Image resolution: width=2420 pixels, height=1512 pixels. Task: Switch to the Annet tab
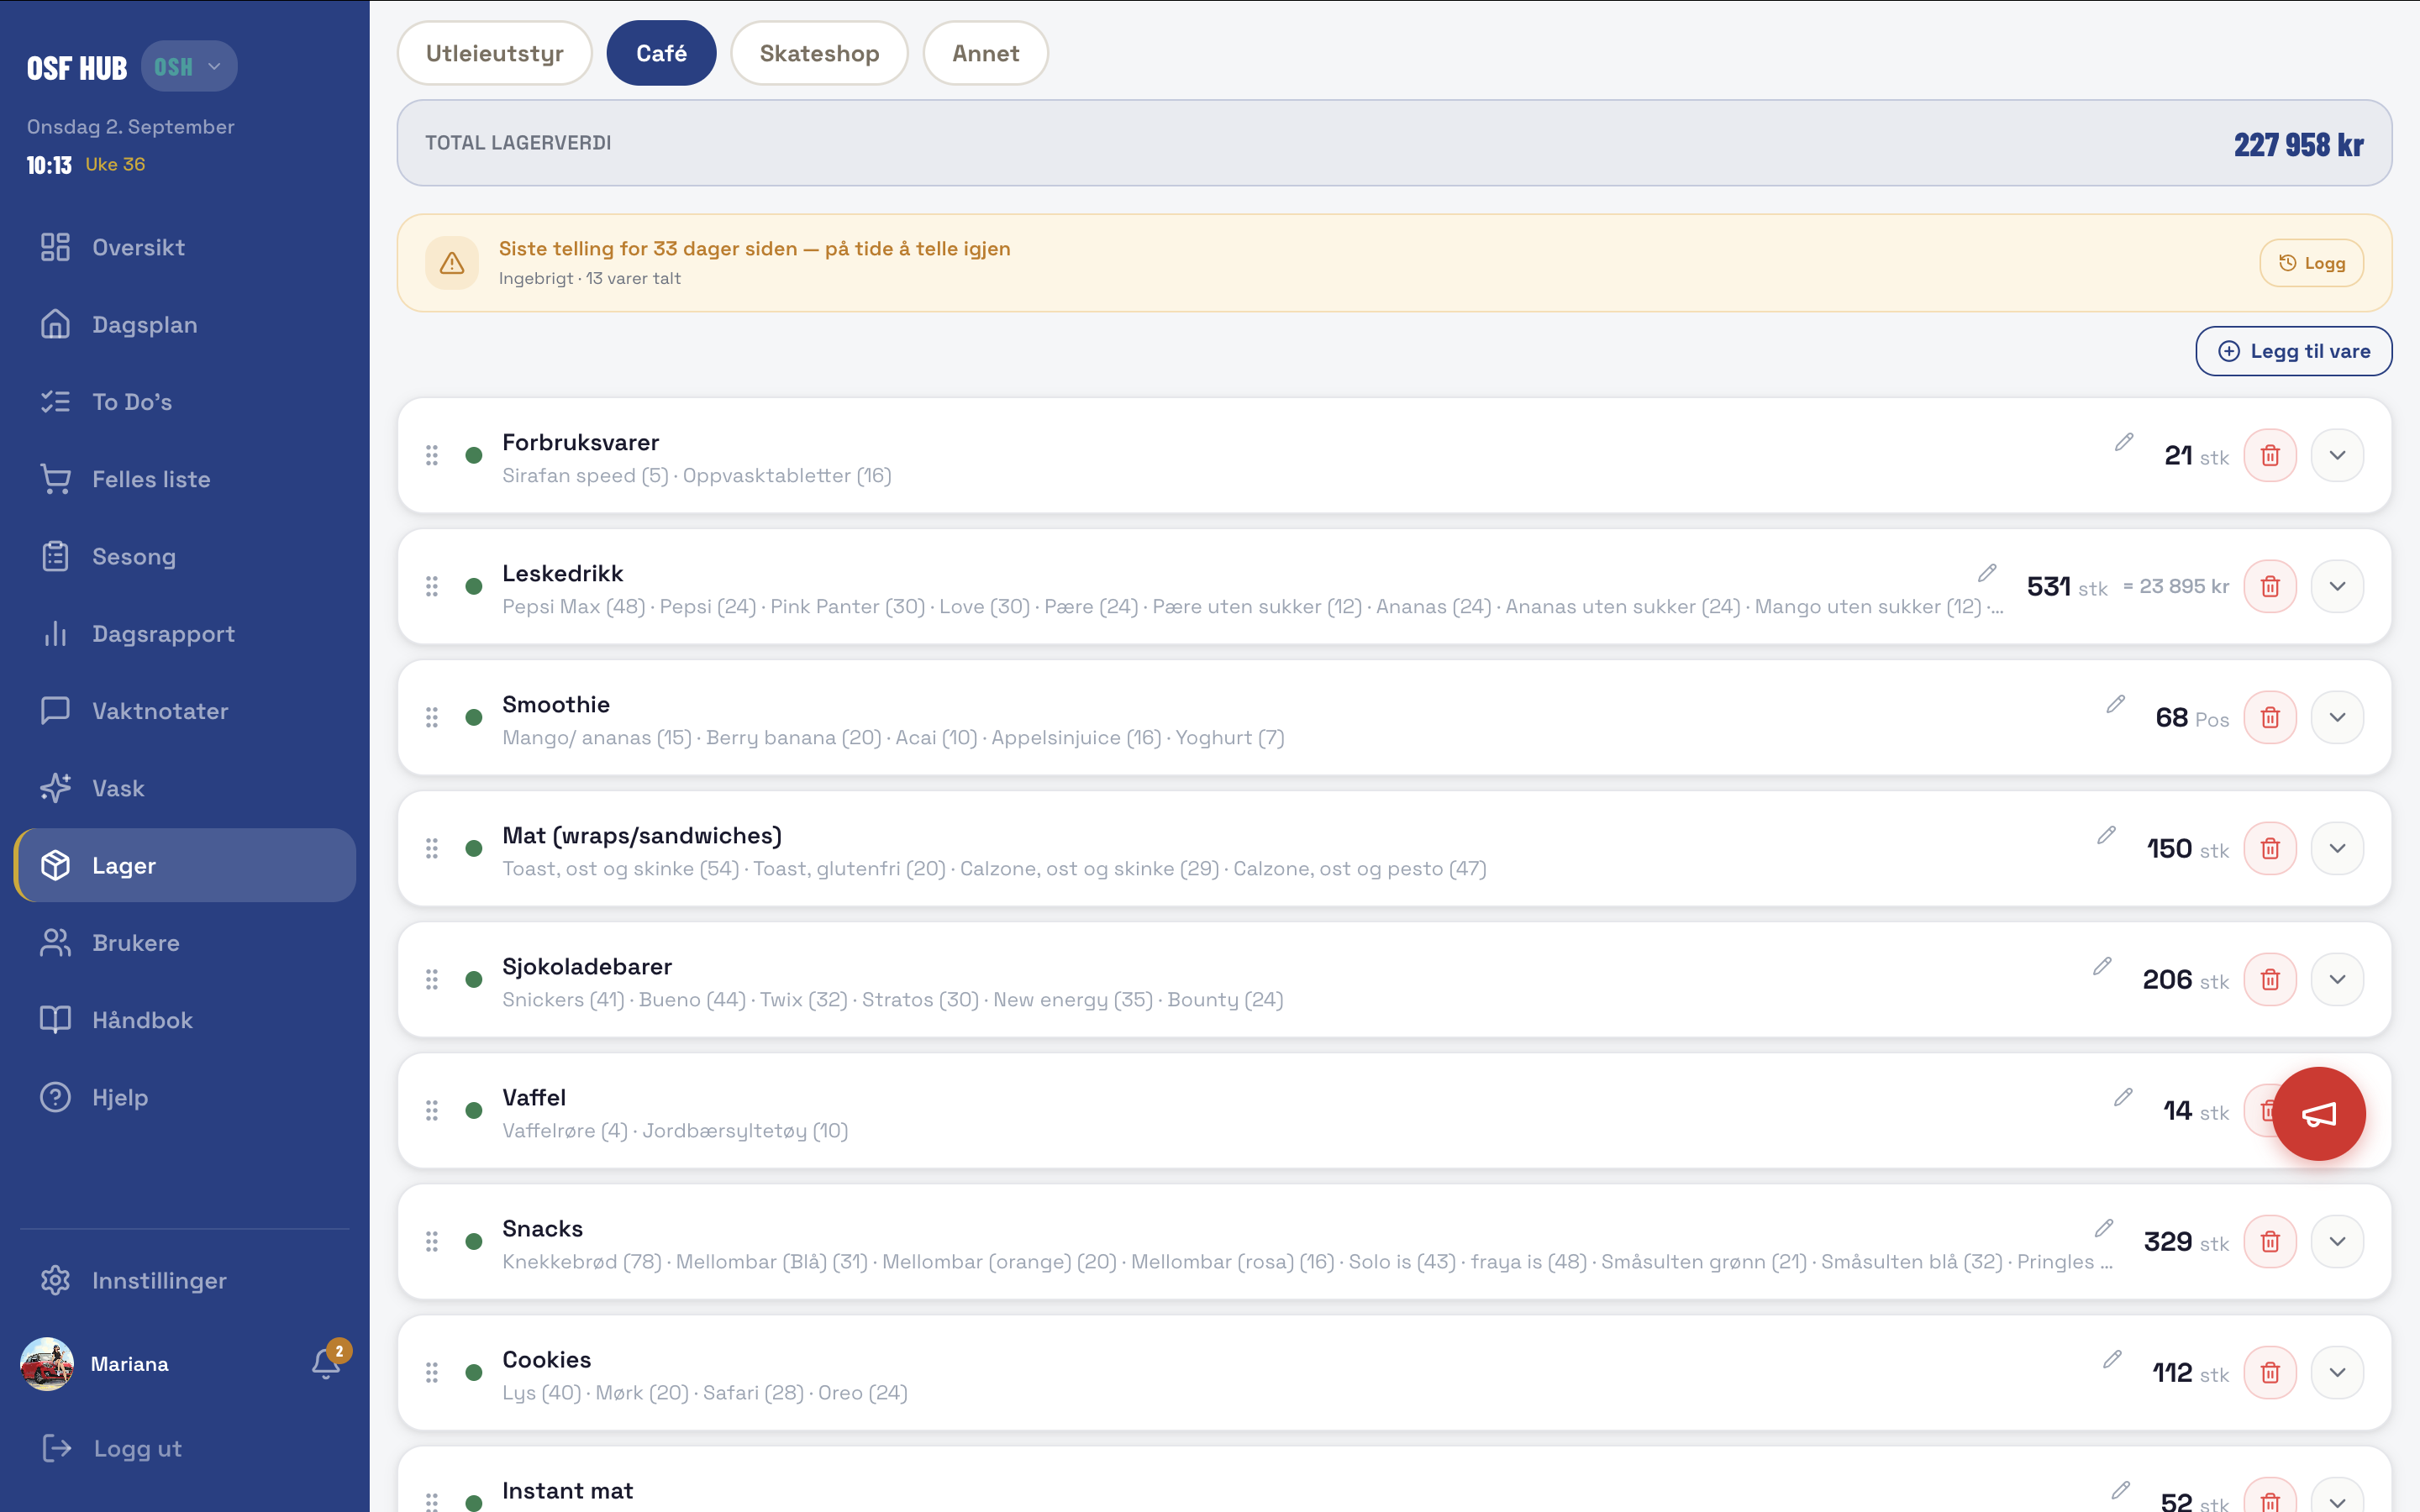[985, 53]
